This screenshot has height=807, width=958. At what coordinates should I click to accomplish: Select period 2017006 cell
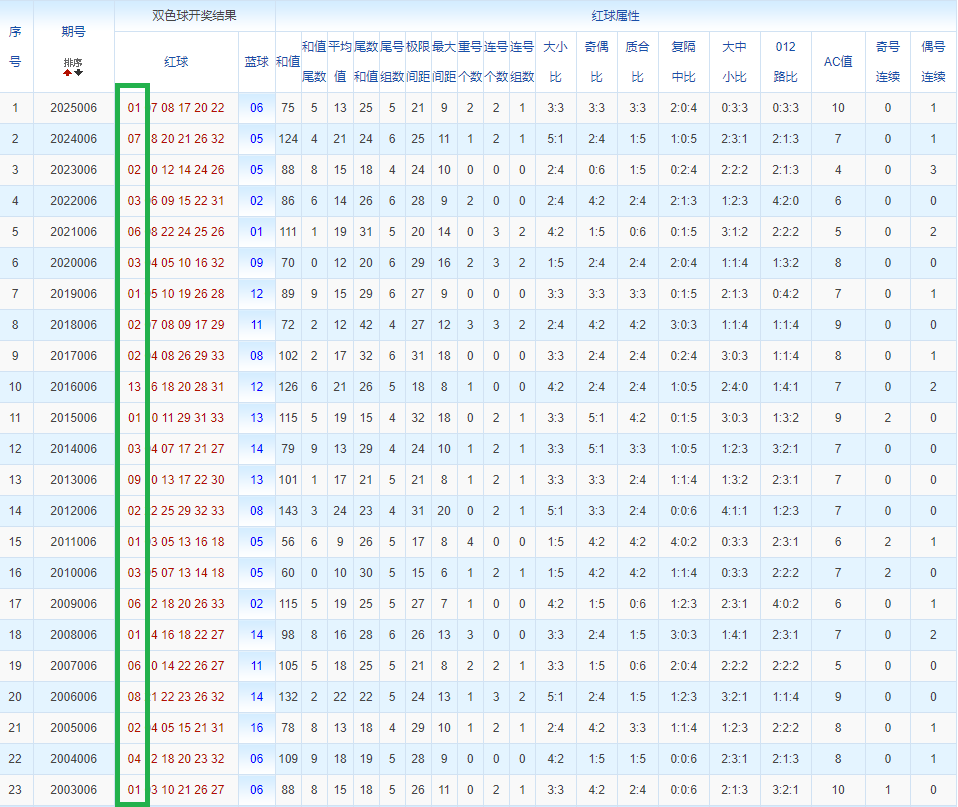click(x=73, y=356)
